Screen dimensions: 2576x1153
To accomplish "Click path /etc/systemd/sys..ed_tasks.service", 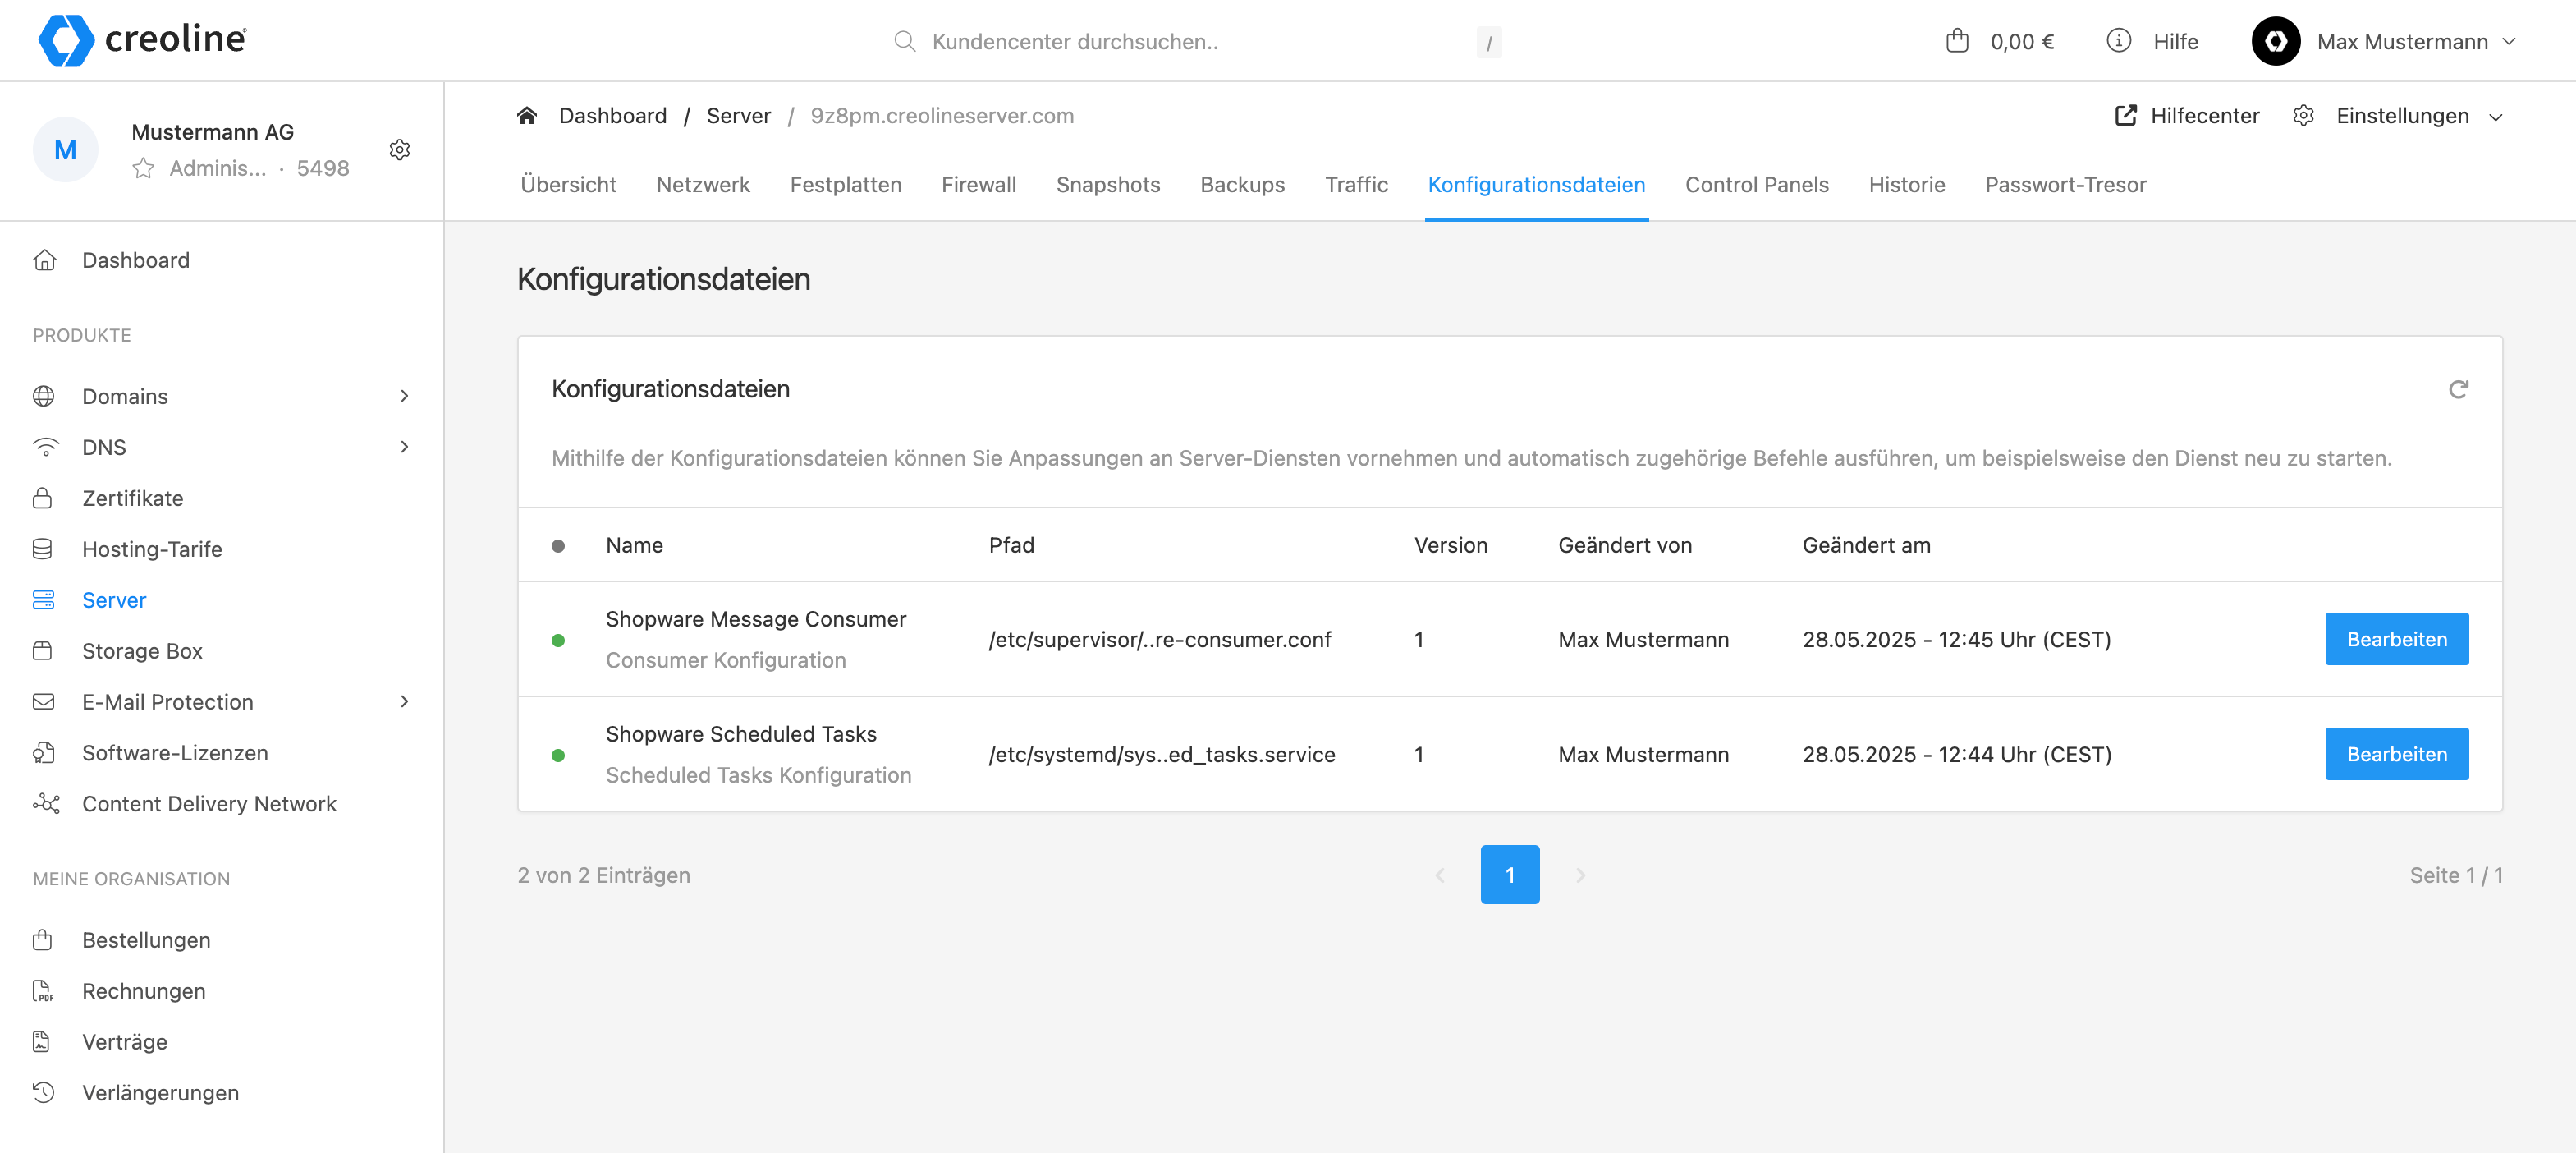I will tap(1162, 755).
